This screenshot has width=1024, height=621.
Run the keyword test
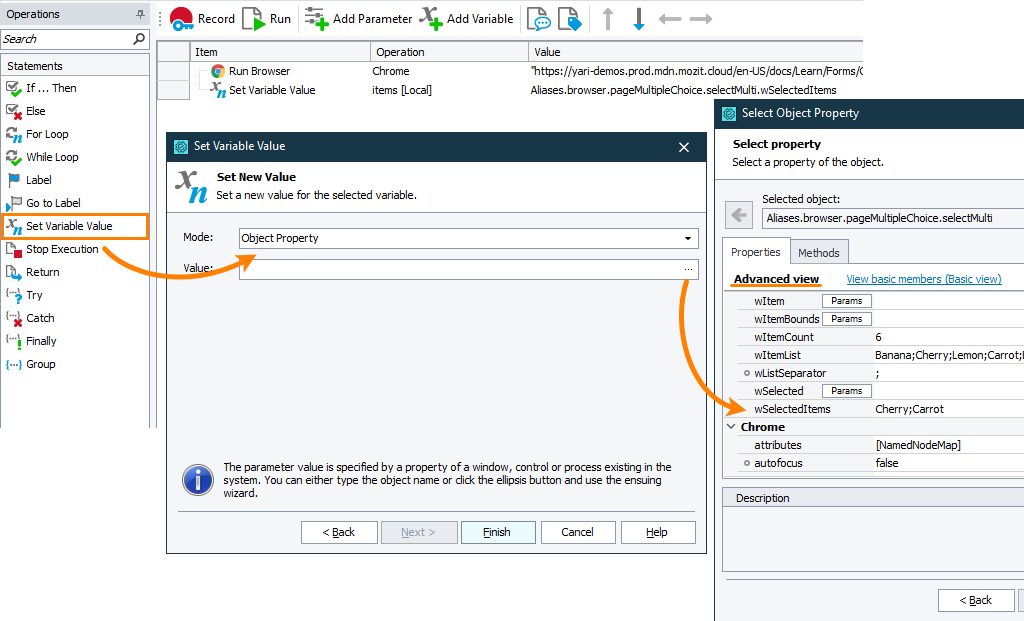pyautogui.click(x=267, y=18)
